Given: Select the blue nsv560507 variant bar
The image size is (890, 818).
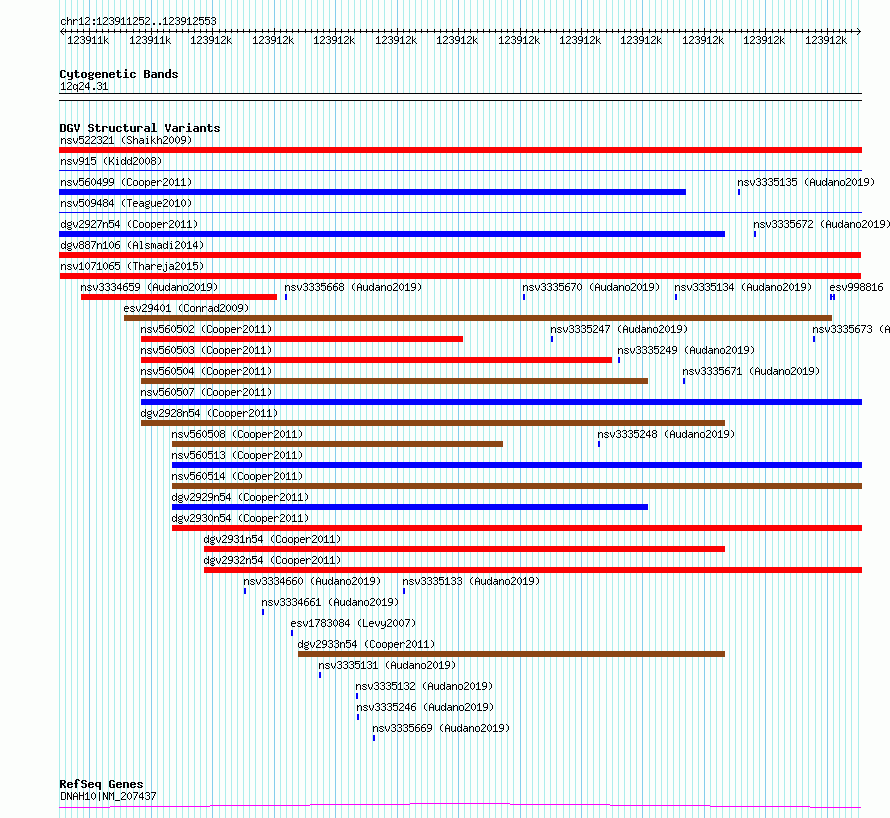Looking at the screenshot, I should tap(501, 402).
